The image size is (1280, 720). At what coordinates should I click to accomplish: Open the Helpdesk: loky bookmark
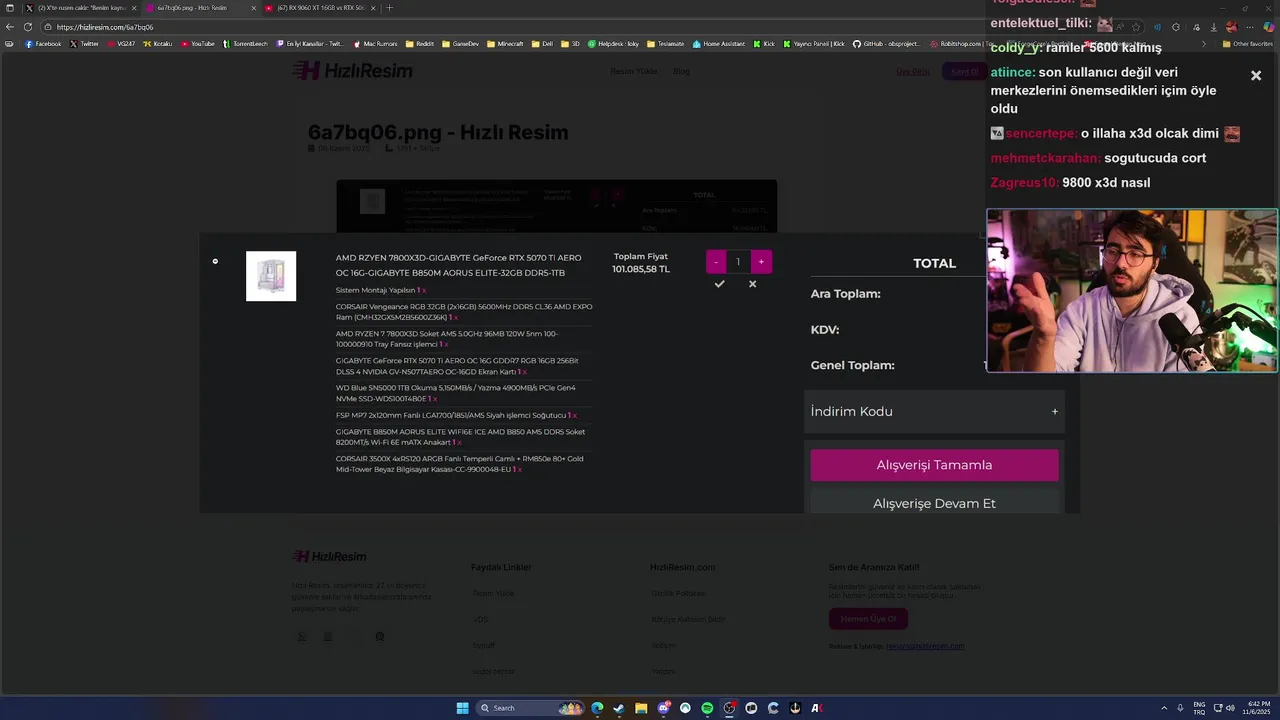coord(613,44)
